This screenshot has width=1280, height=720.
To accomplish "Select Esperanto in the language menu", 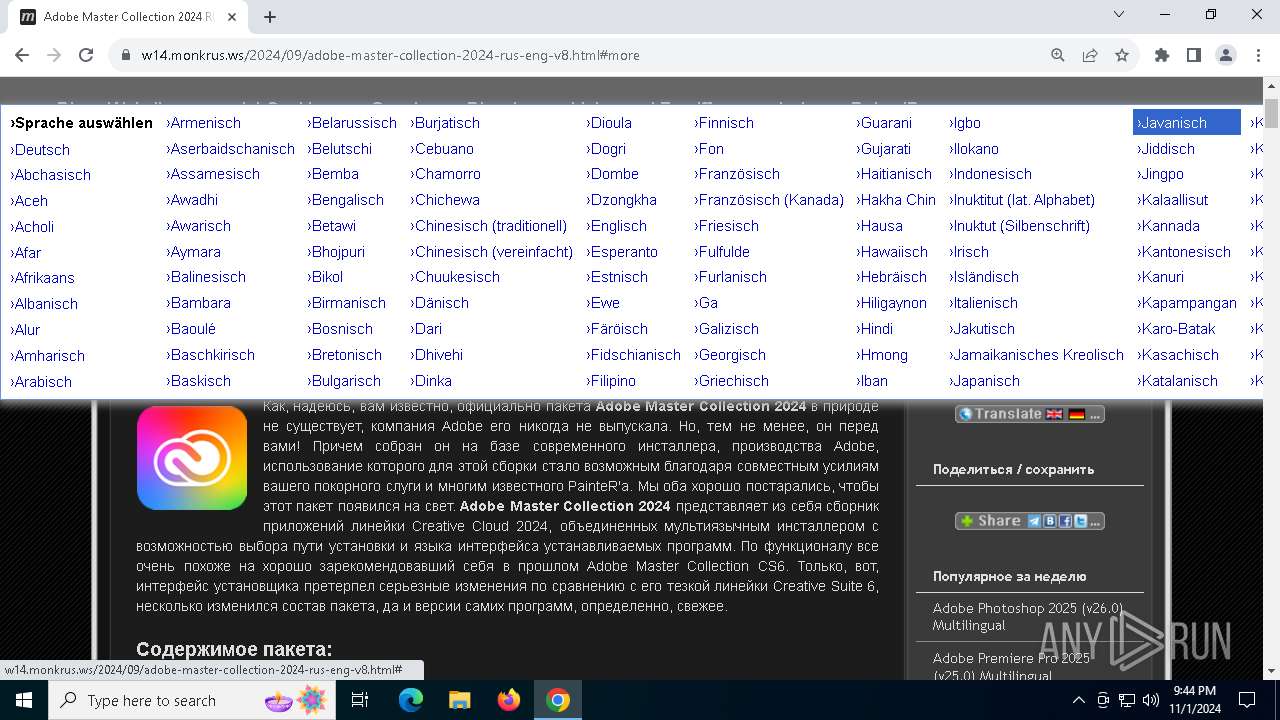I will tap(622, 252).
